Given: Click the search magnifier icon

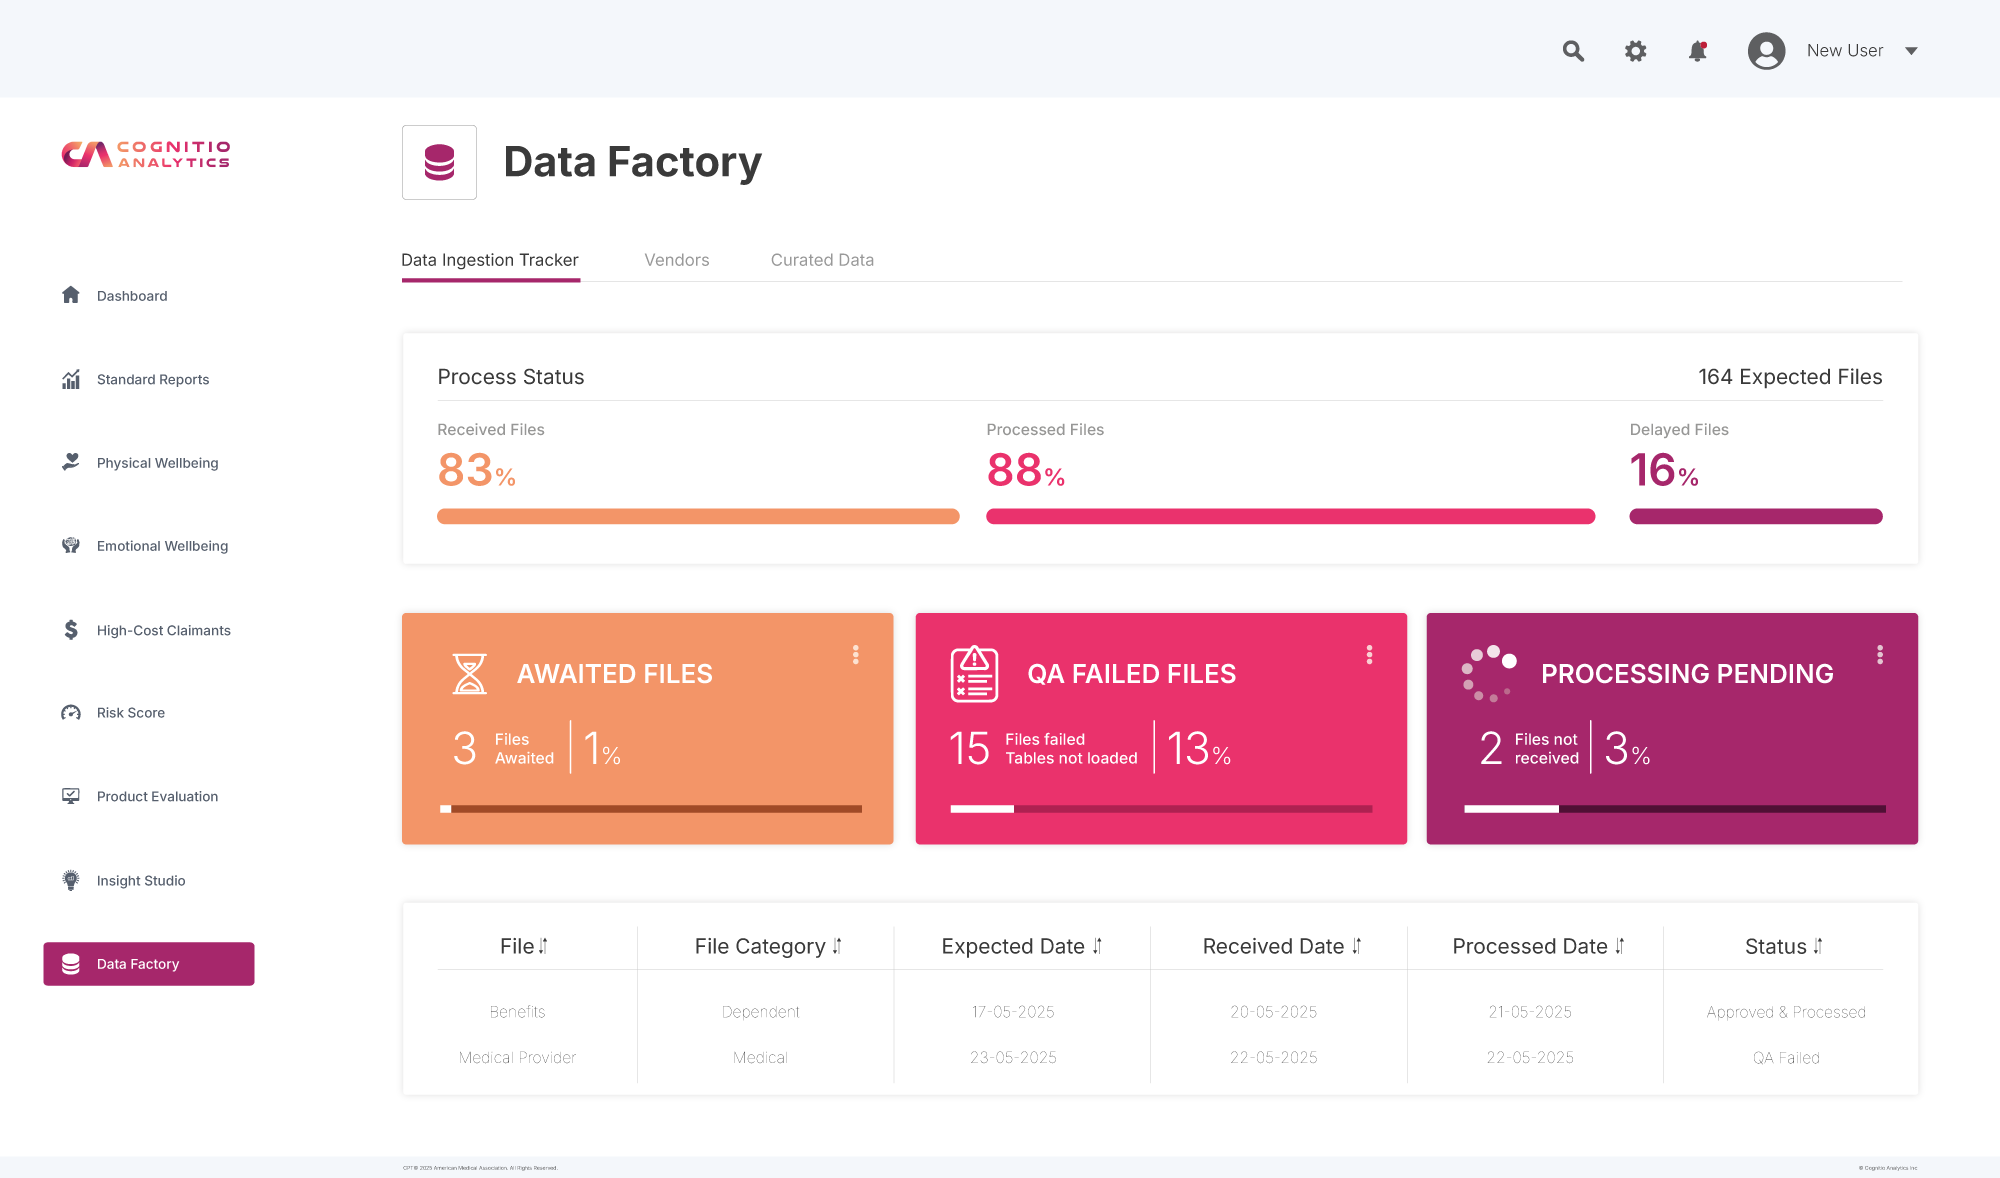Looking at the screenshot, I should (1573, 51).
